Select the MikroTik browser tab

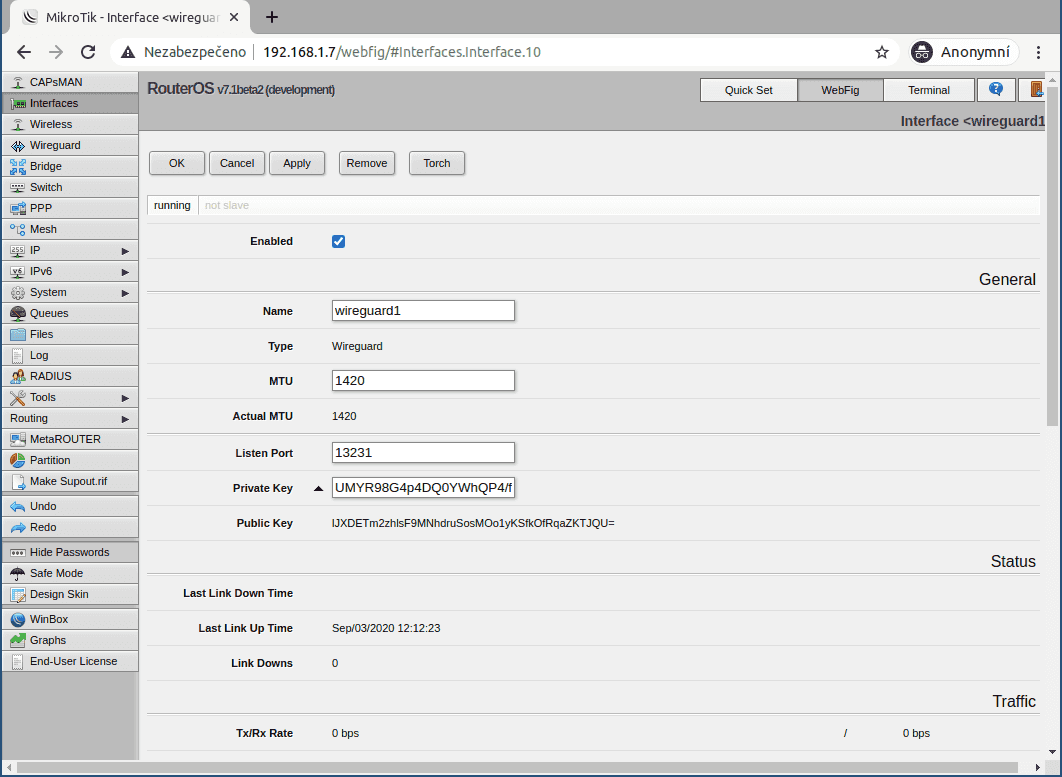tap(130, 18)
